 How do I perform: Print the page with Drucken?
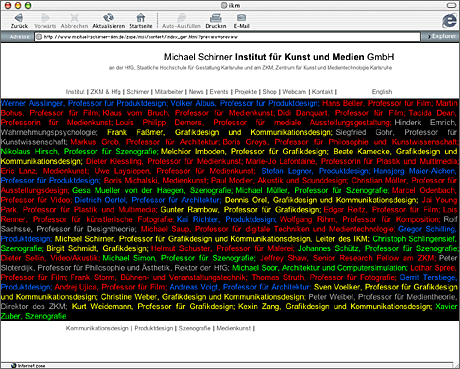tap(216, 21)
